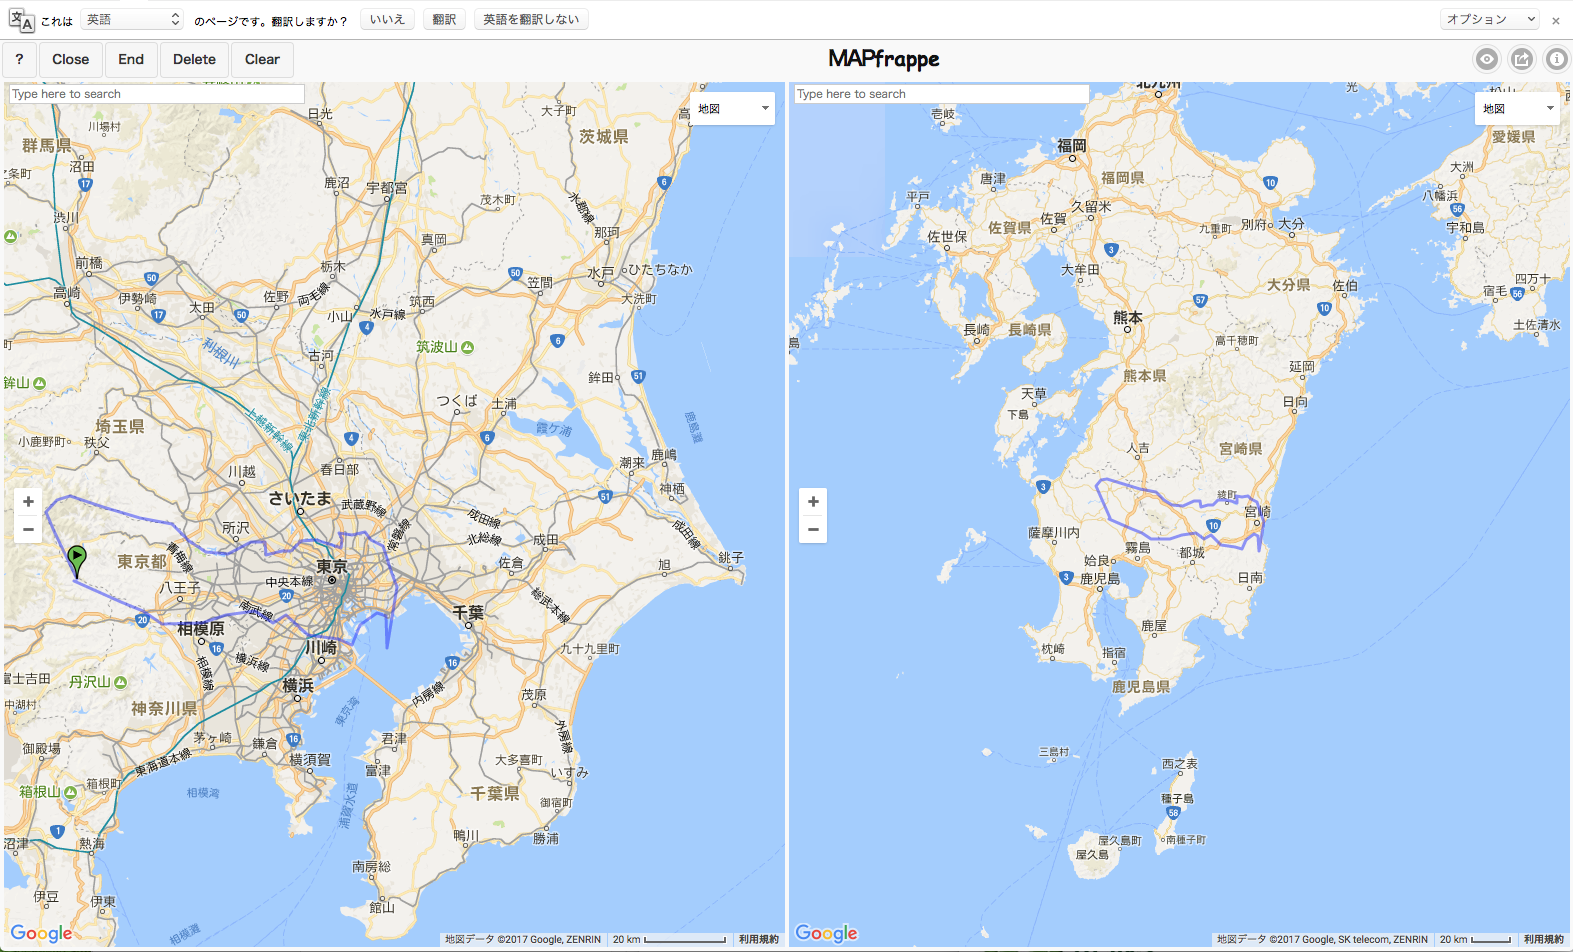Open the オプション dropdown

pyautogui.click(x=1490, y=19)
